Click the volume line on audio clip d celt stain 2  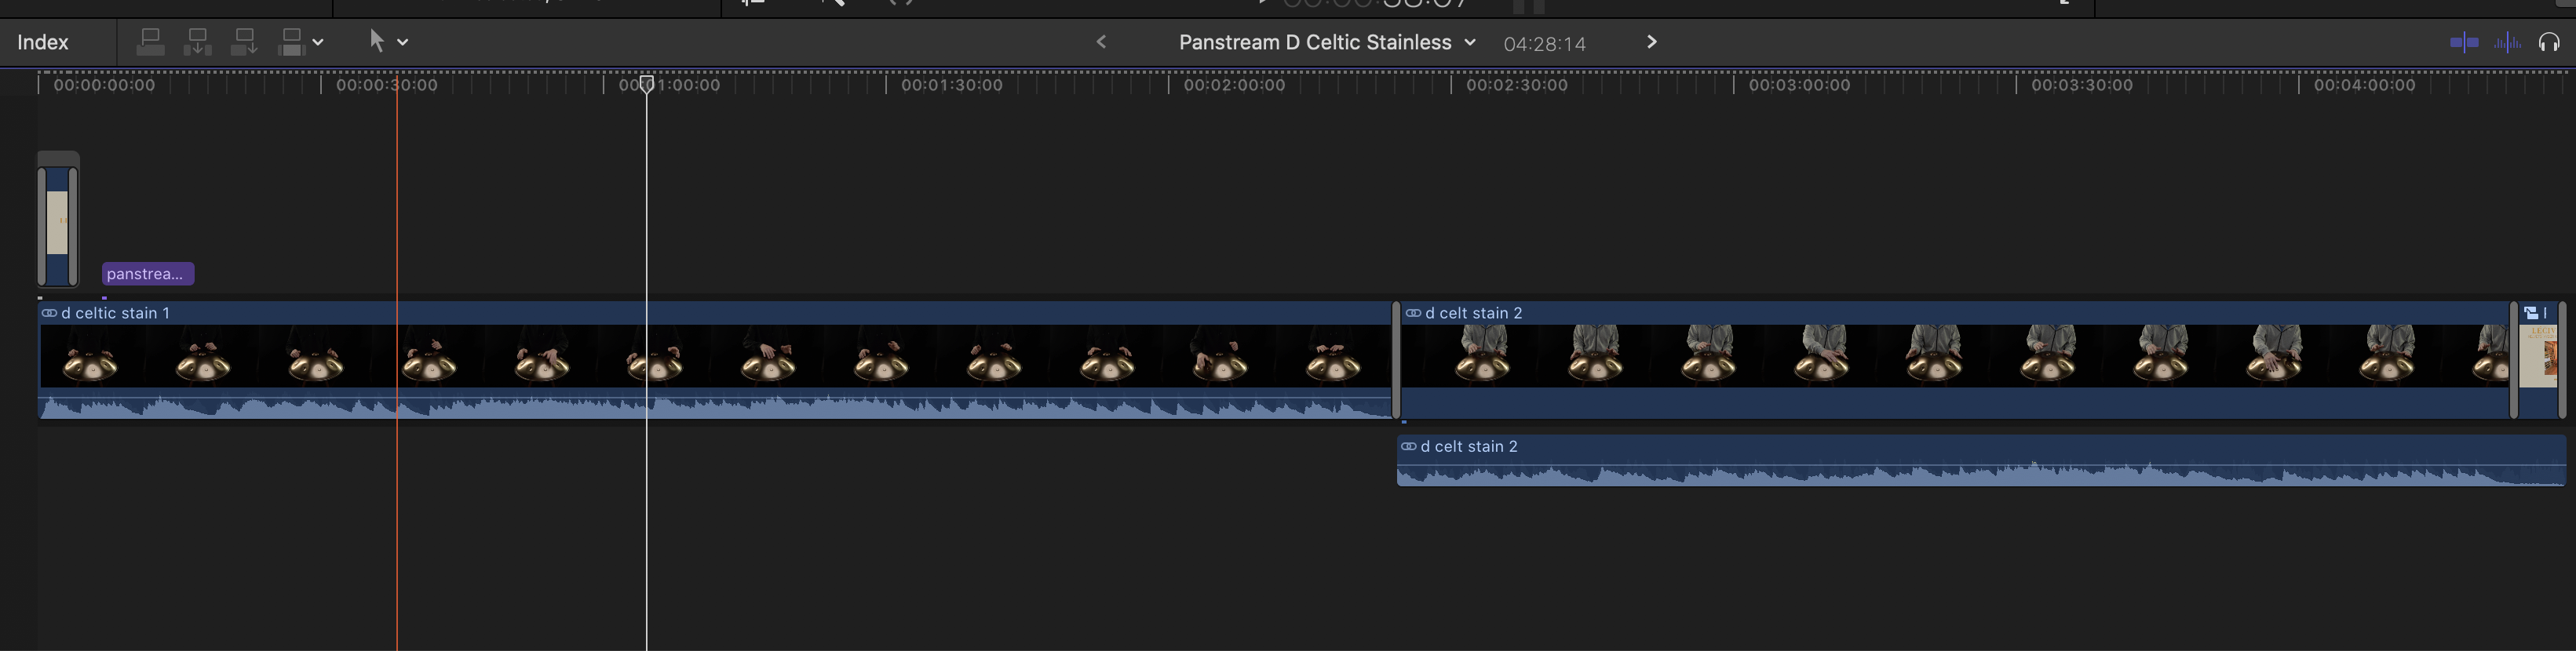(x=1981, y=465)
